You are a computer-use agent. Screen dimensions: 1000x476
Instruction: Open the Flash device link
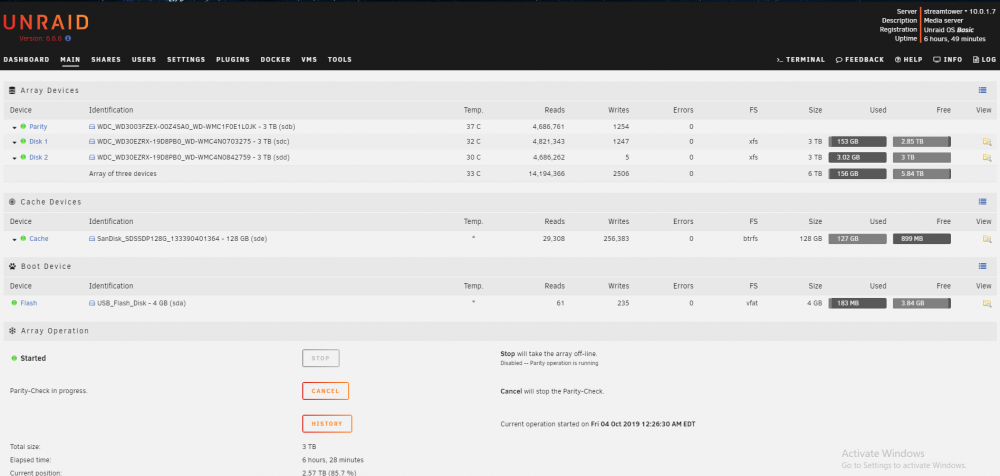point(29,303)
